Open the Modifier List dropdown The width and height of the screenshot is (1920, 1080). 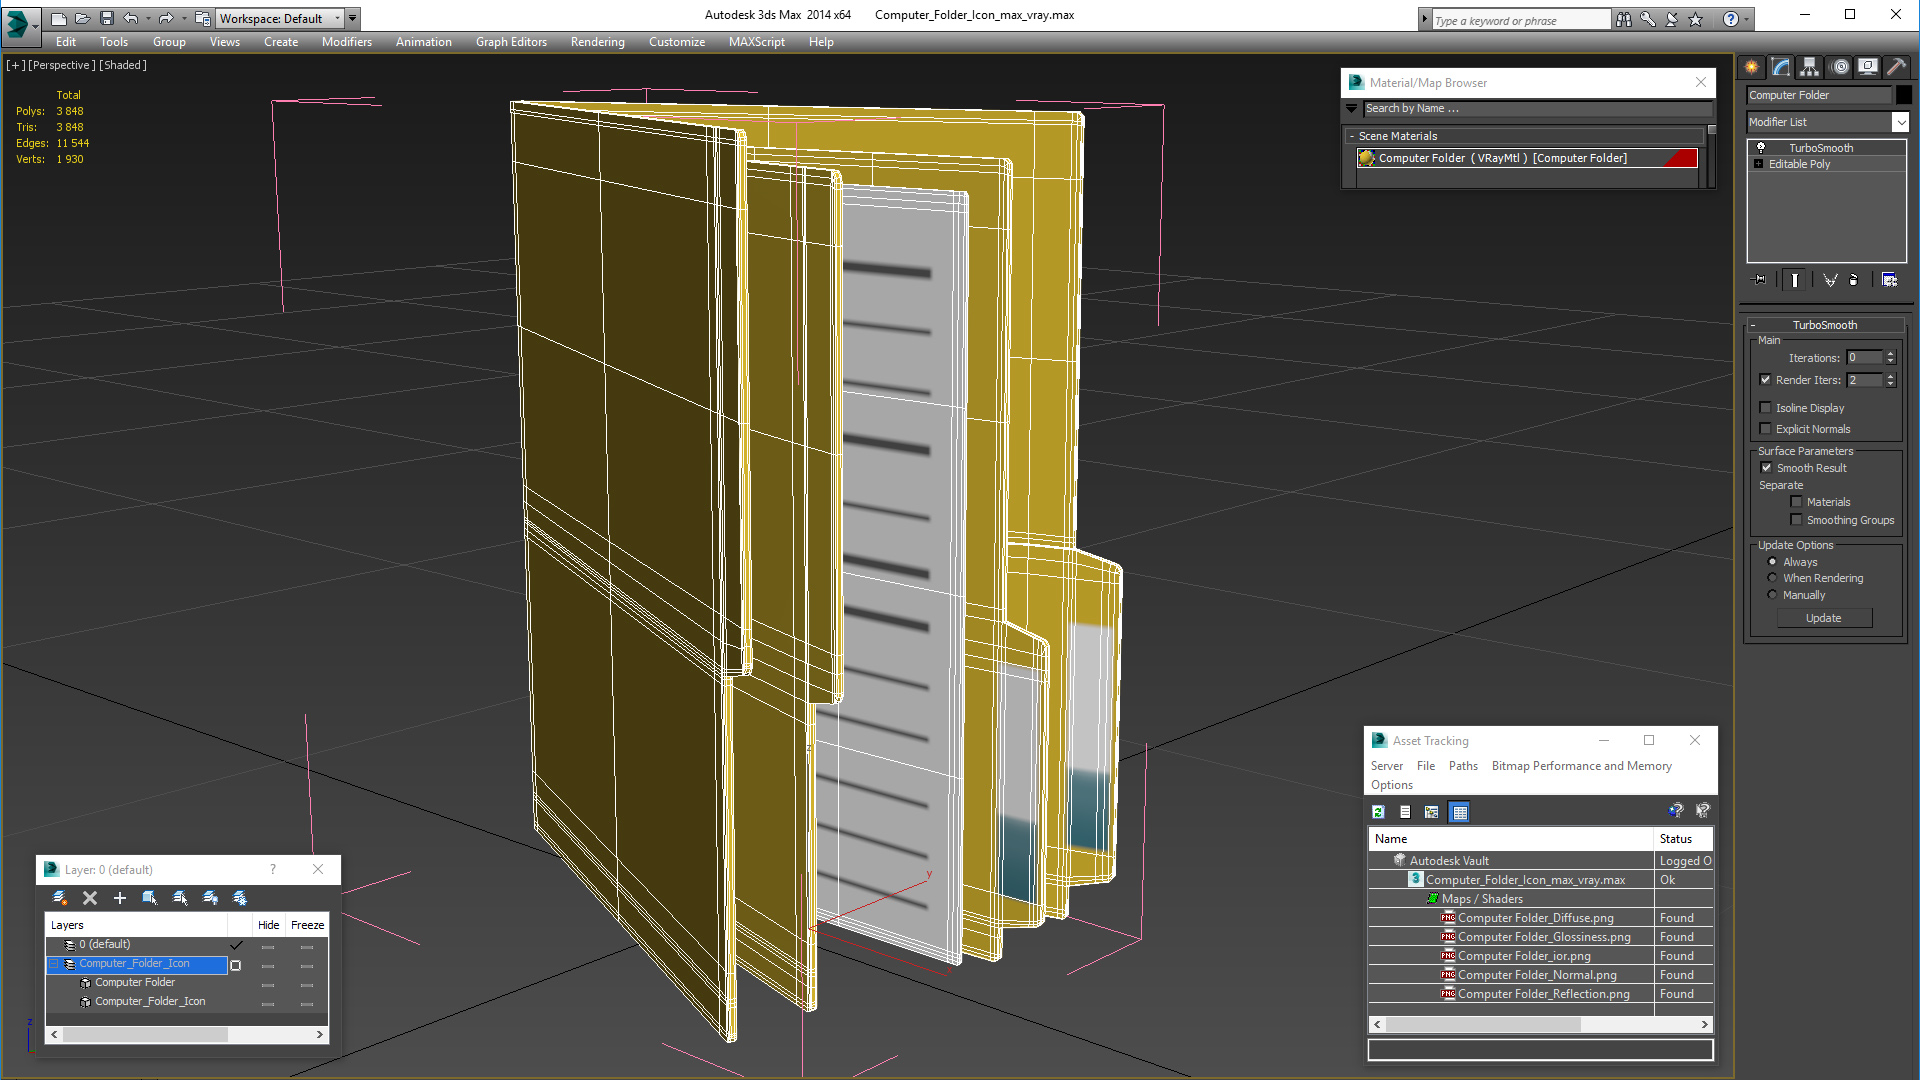coord(1900,122)
